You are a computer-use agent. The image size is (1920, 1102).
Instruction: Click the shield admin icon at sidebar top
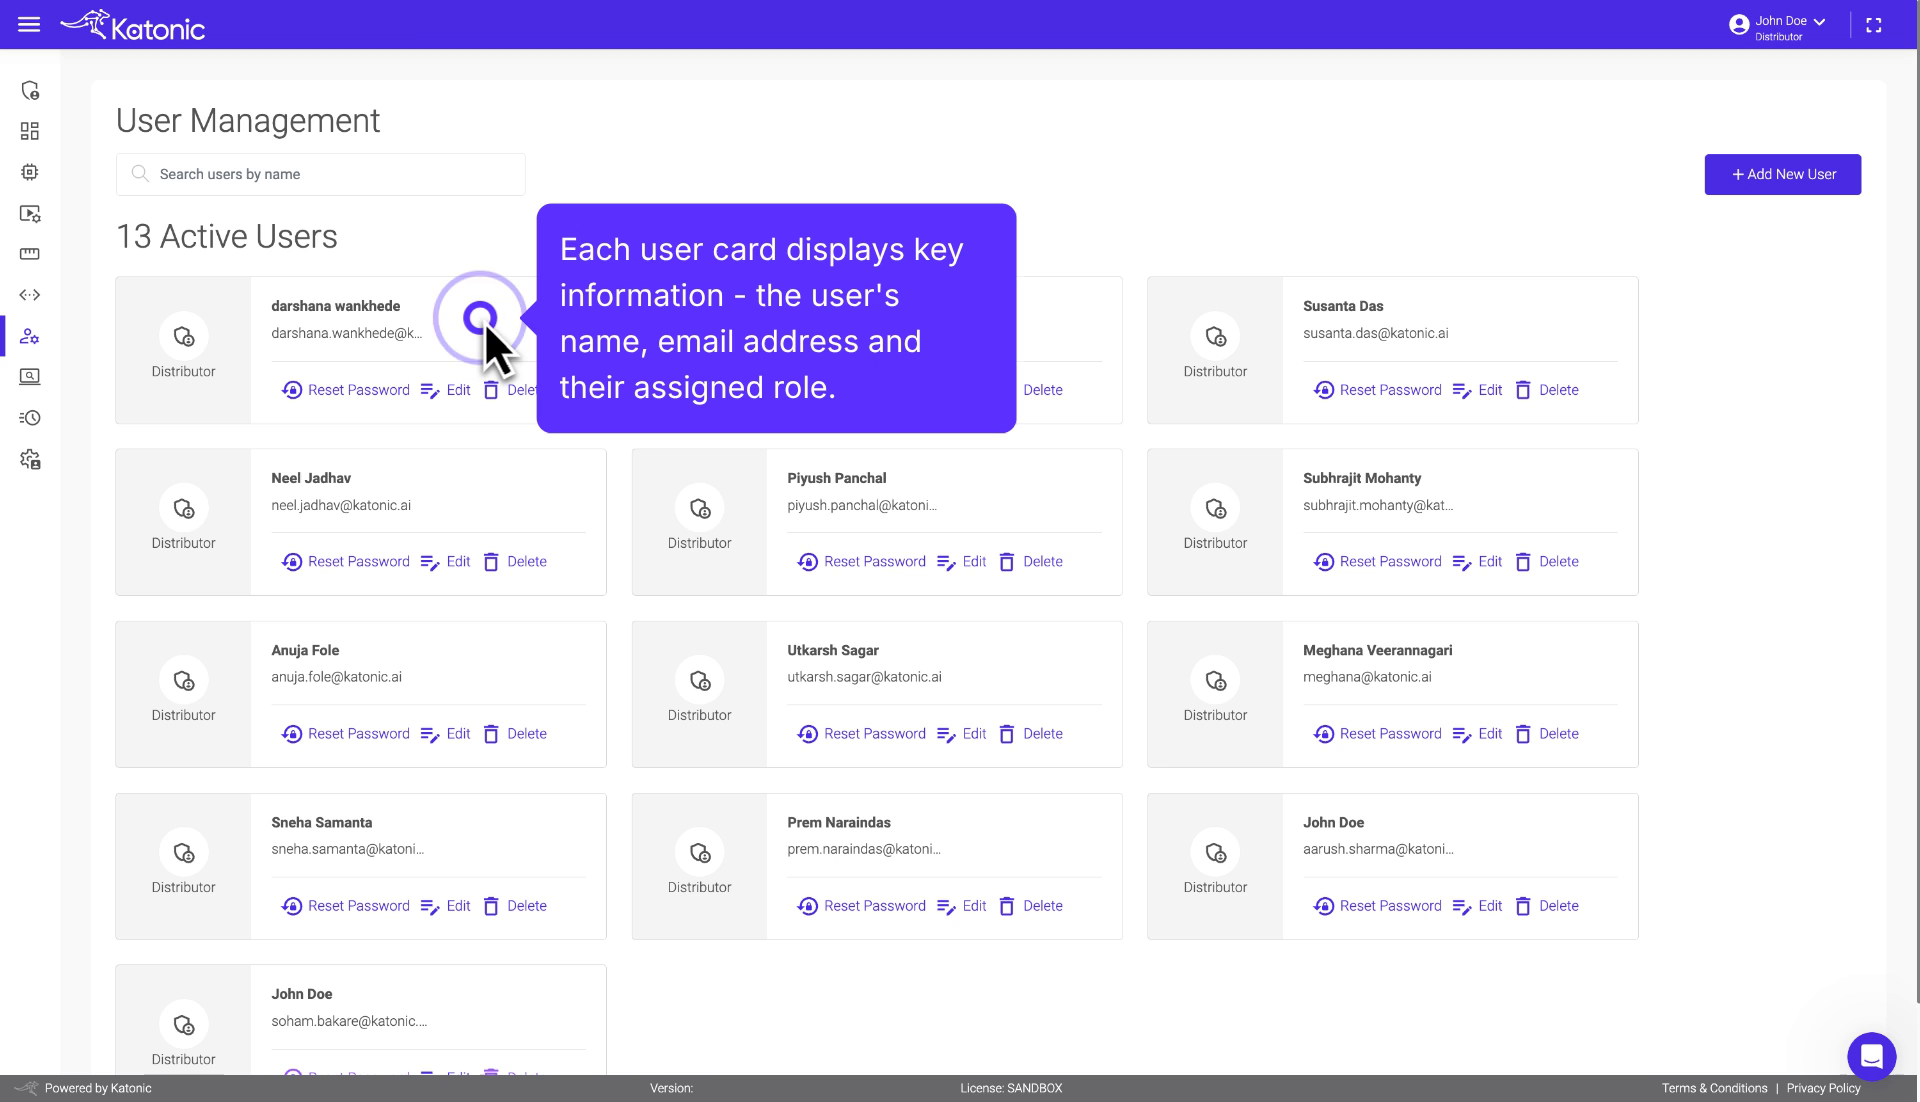point(30,90)
